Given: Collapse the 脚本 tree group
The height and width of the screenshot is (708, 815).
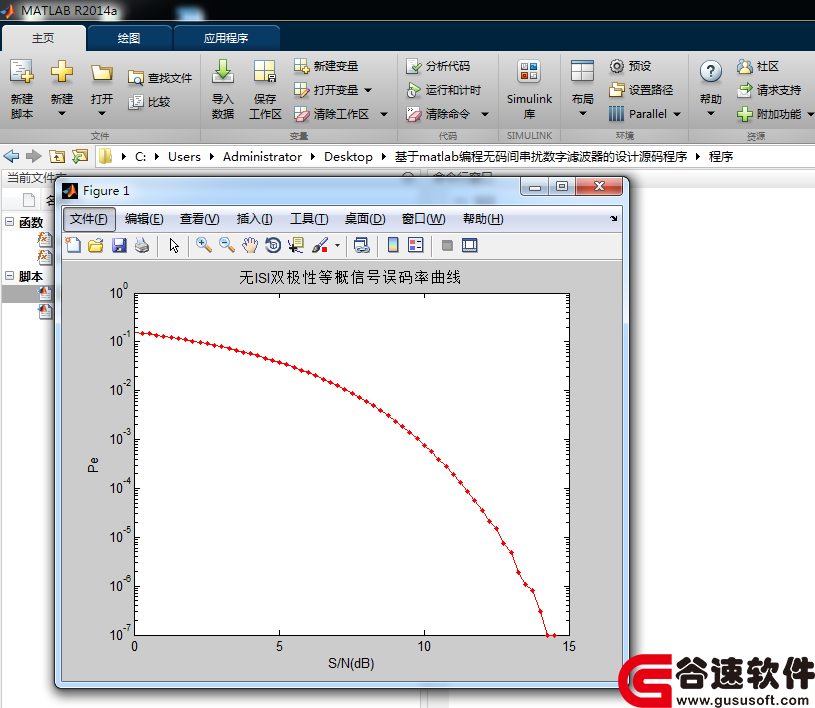Looking at the screenshot, I should (x=9, y=276).
